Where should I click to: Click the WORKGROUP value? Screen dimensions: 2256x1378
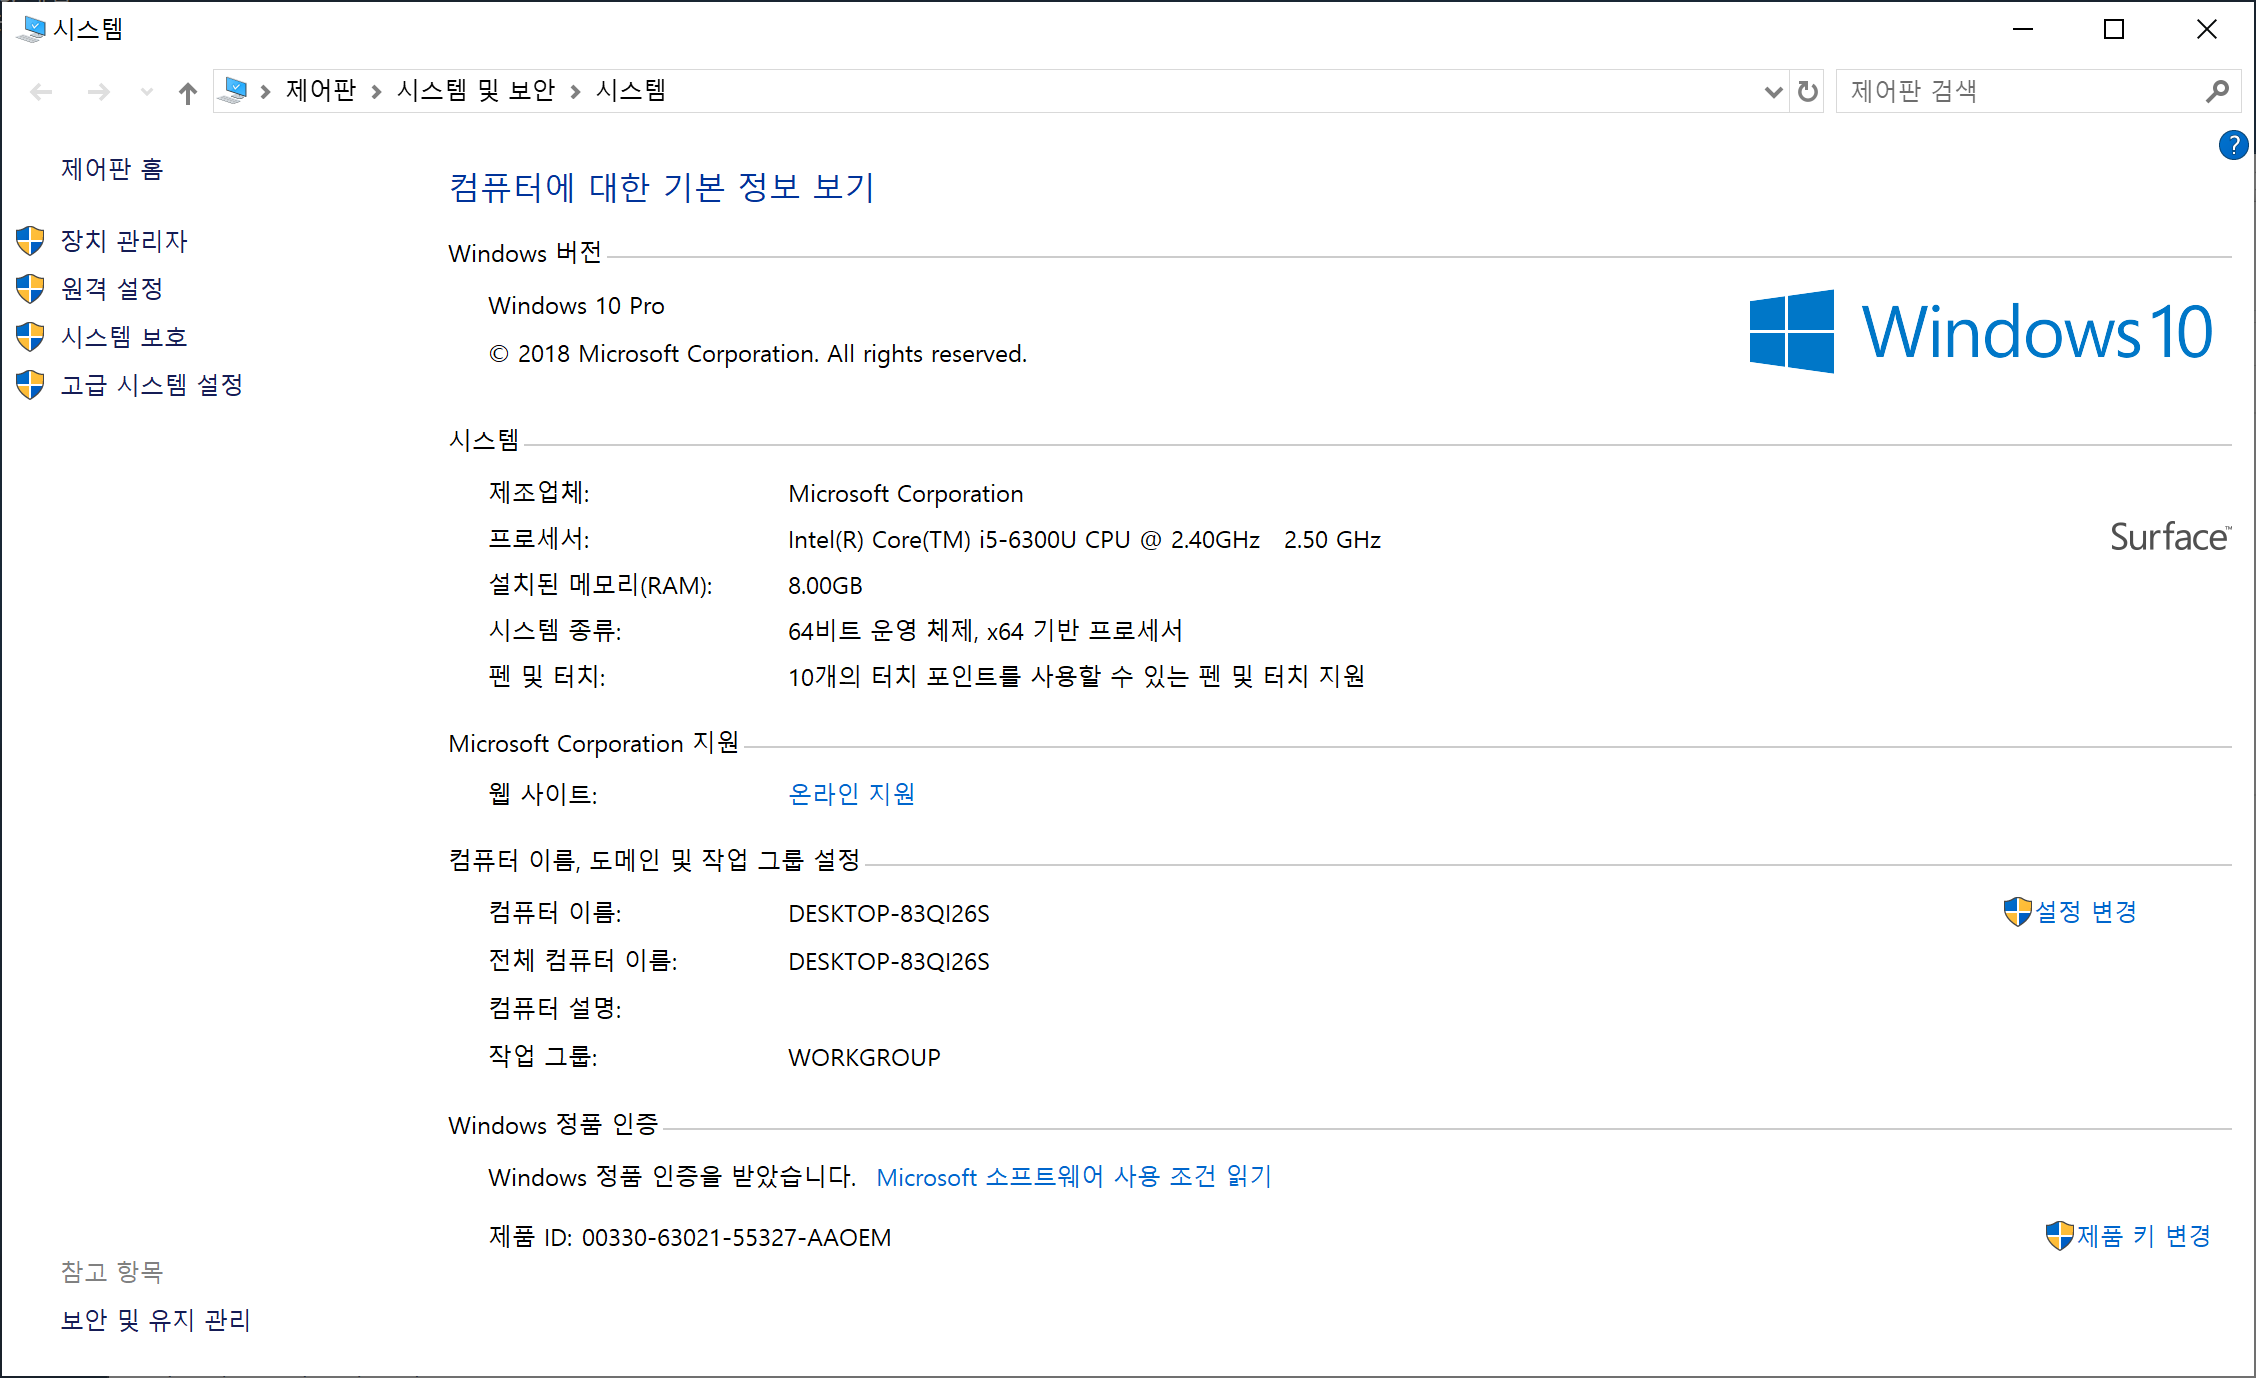click(864, 1058)
